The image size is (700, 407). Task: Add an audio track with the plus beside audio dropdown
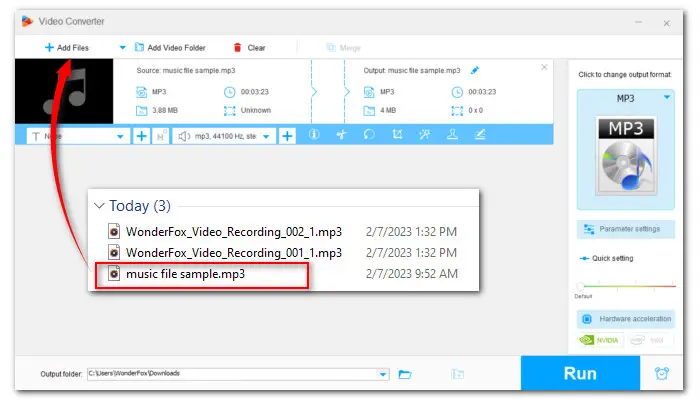[x=287, y=136]
